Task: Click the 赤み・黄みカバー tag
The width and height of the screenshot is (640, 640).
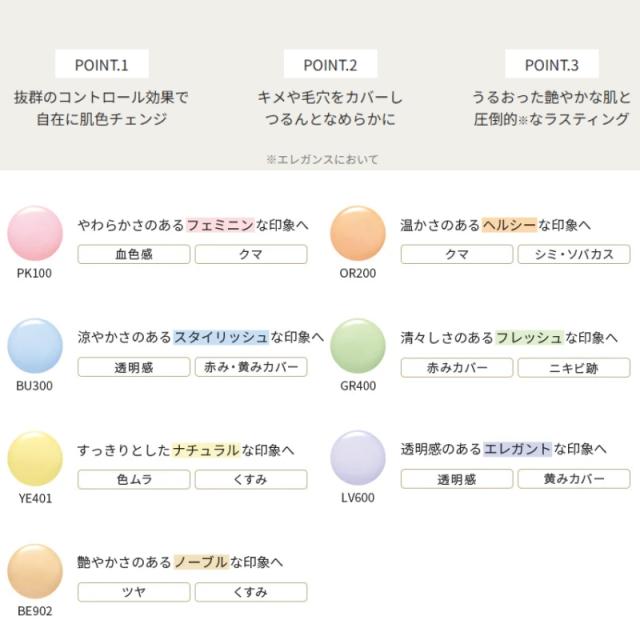Action: point(251,367)
